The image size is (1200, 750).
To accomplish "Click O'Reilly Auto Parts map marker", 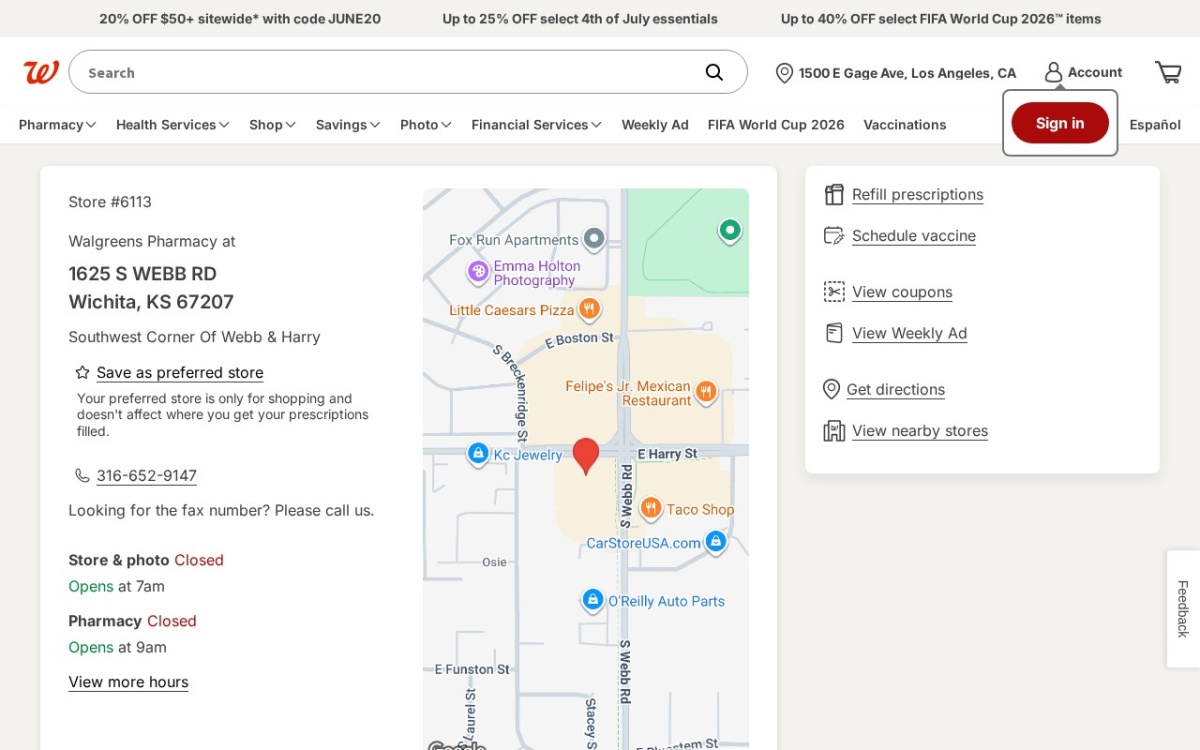I will 593,600.
